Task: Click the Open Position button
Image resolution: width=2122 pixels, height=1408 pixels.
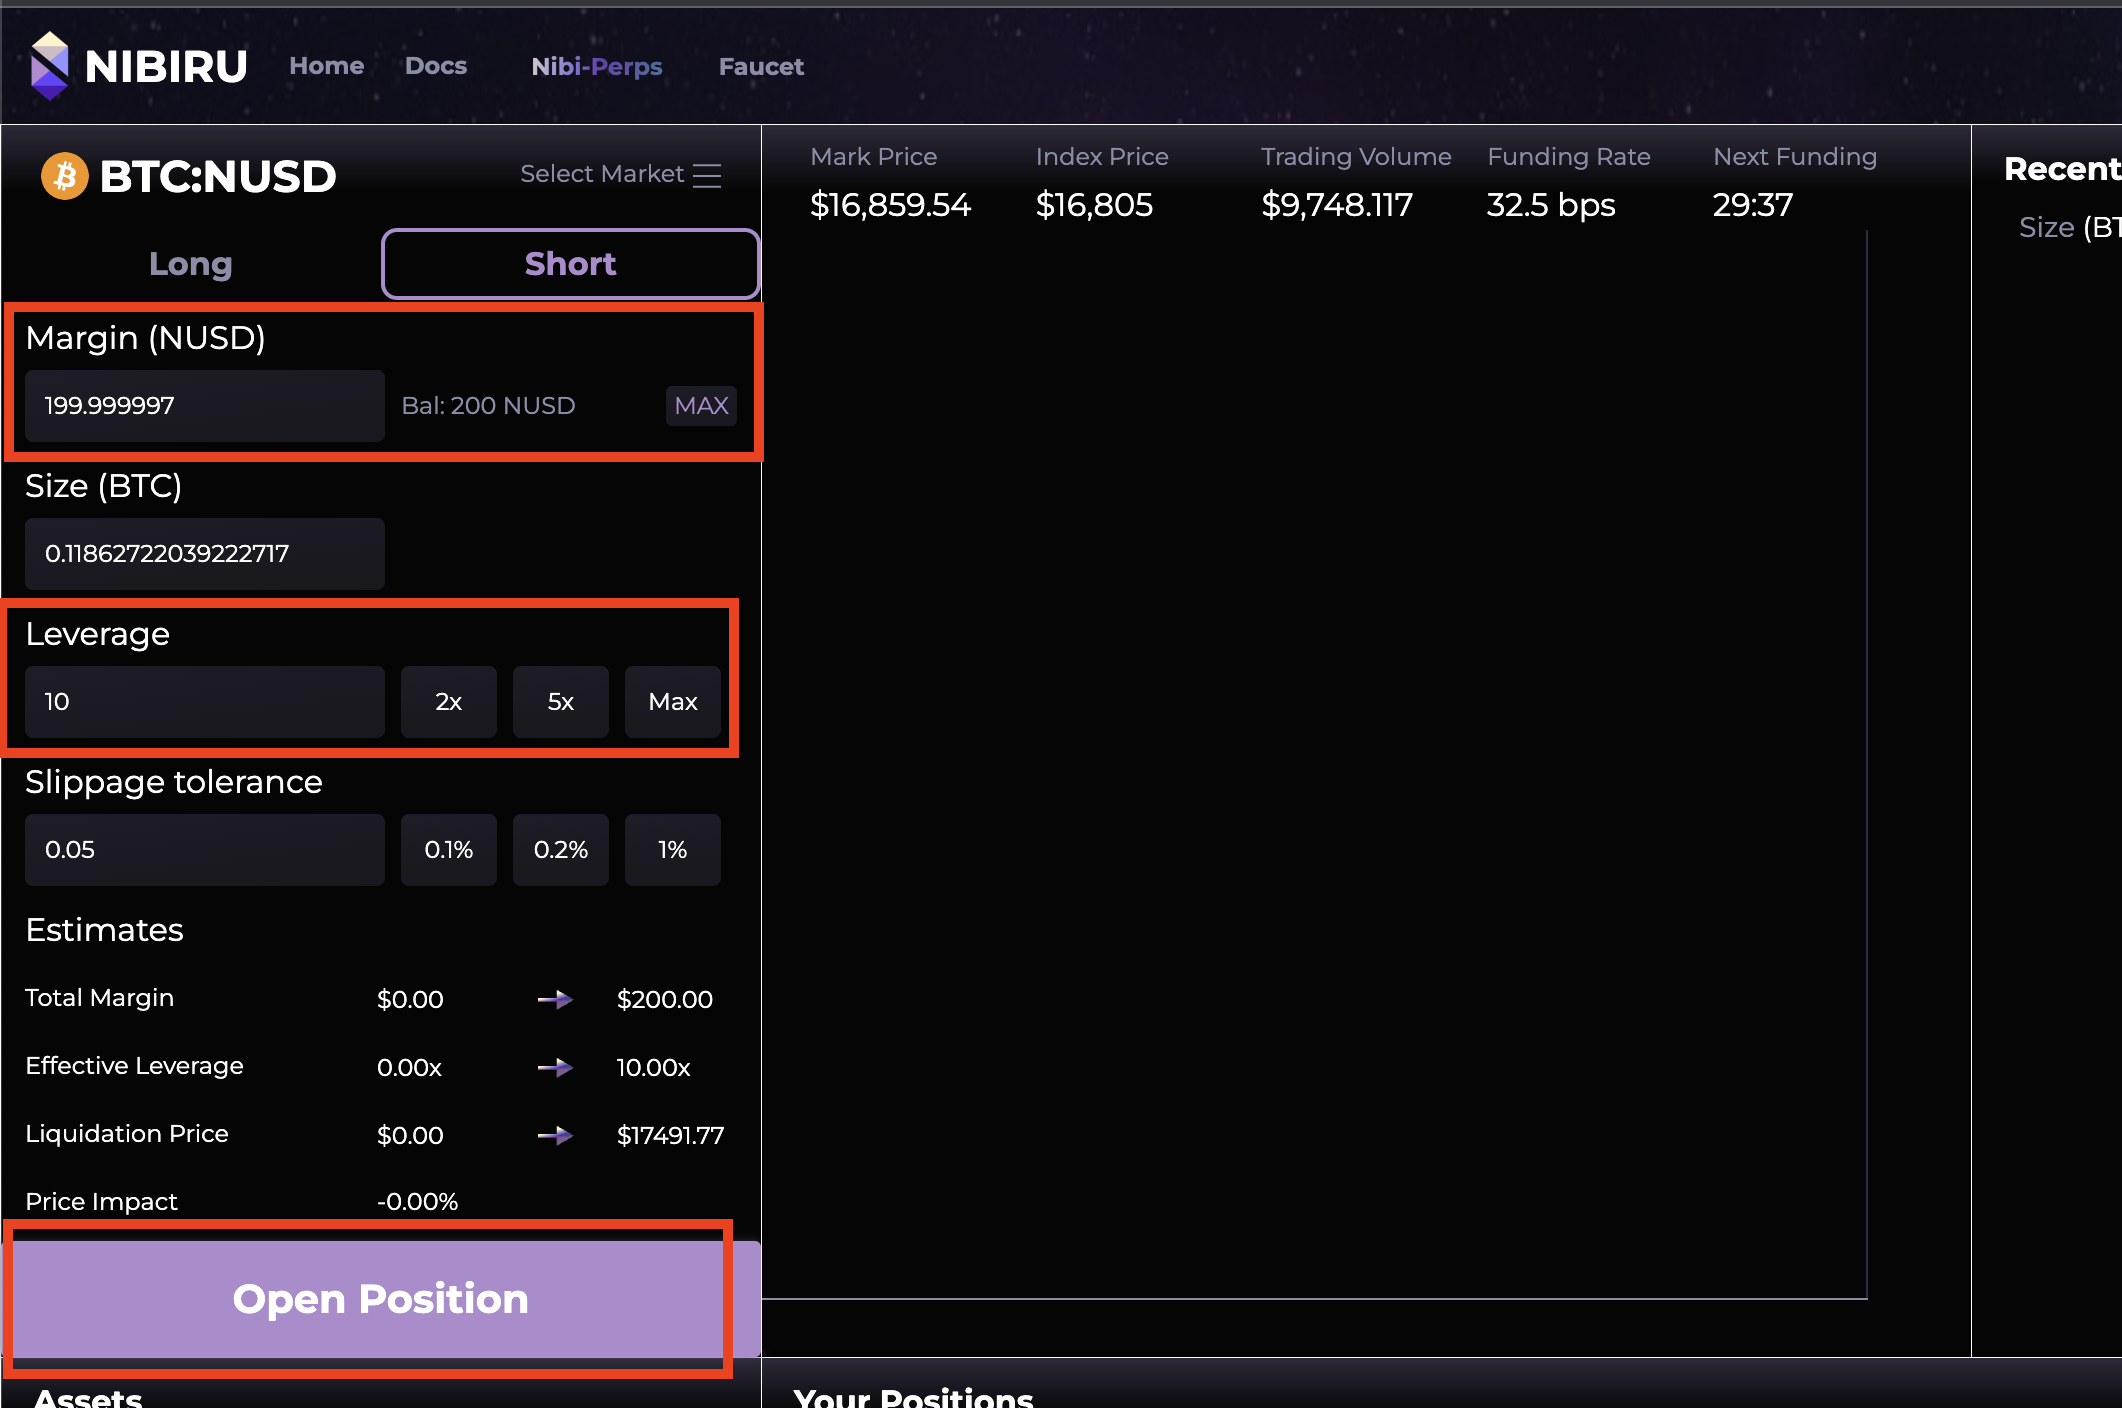Action: tap(380, 1299)
